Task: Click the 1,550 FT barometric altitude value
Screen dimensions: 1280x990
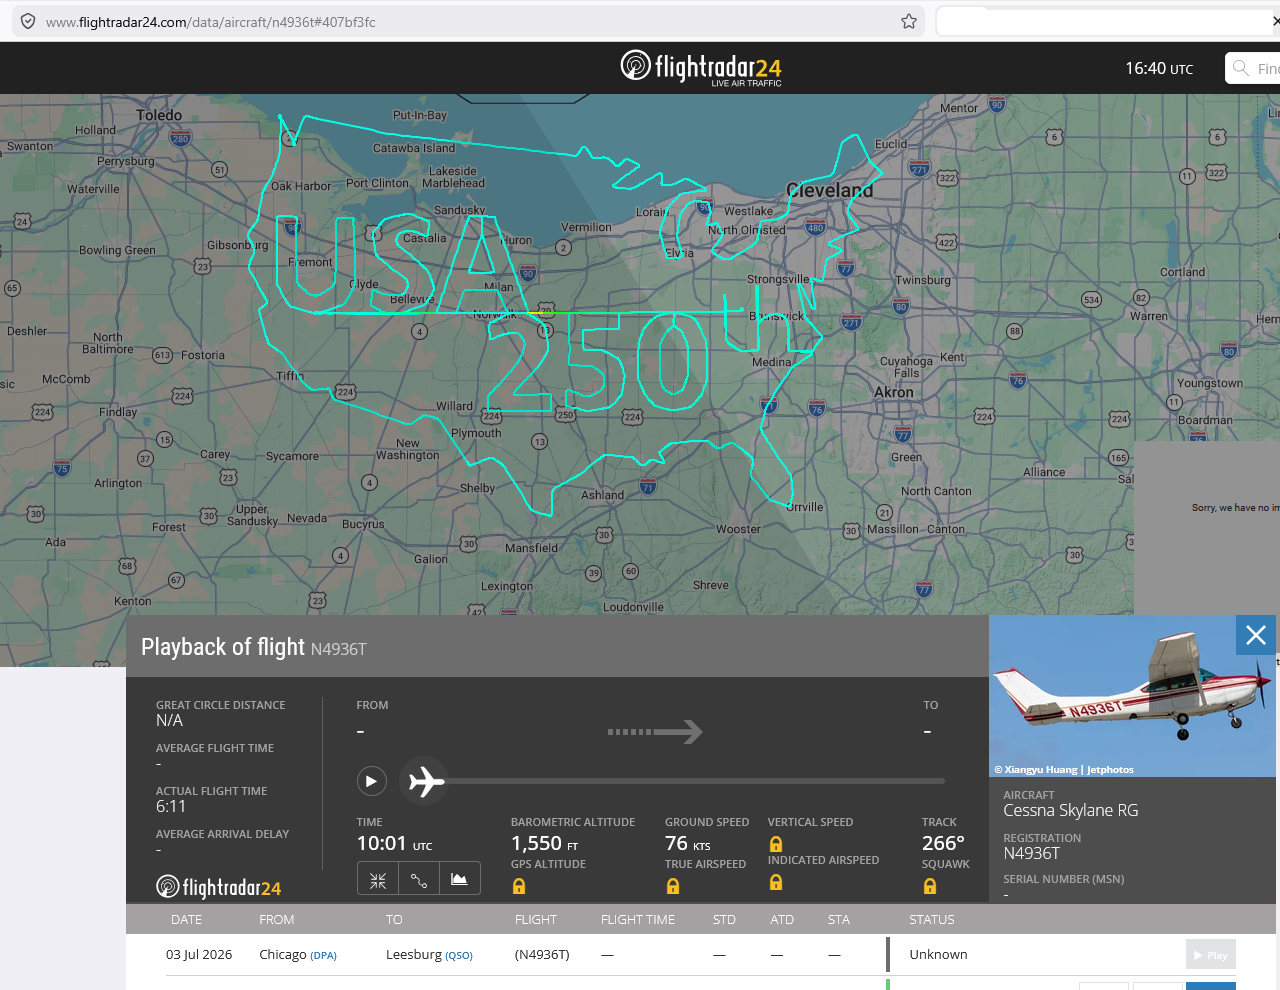Action: pyautogui.click(x=545, y=844)
